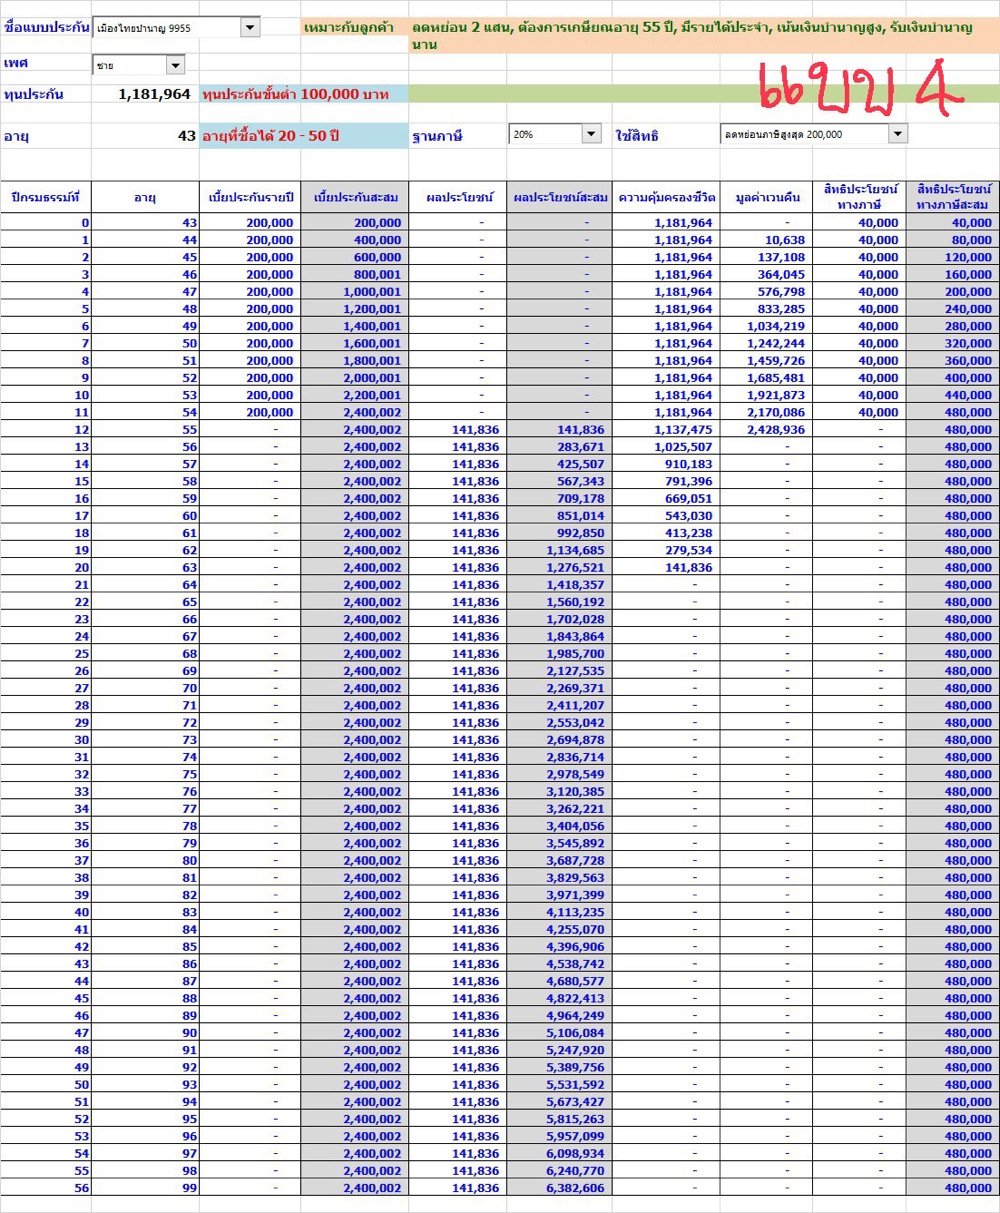The image size is (1000, 1213).
Task: Click the red handwritten 'แบบ 4' annotation
Action: (860, 90)
